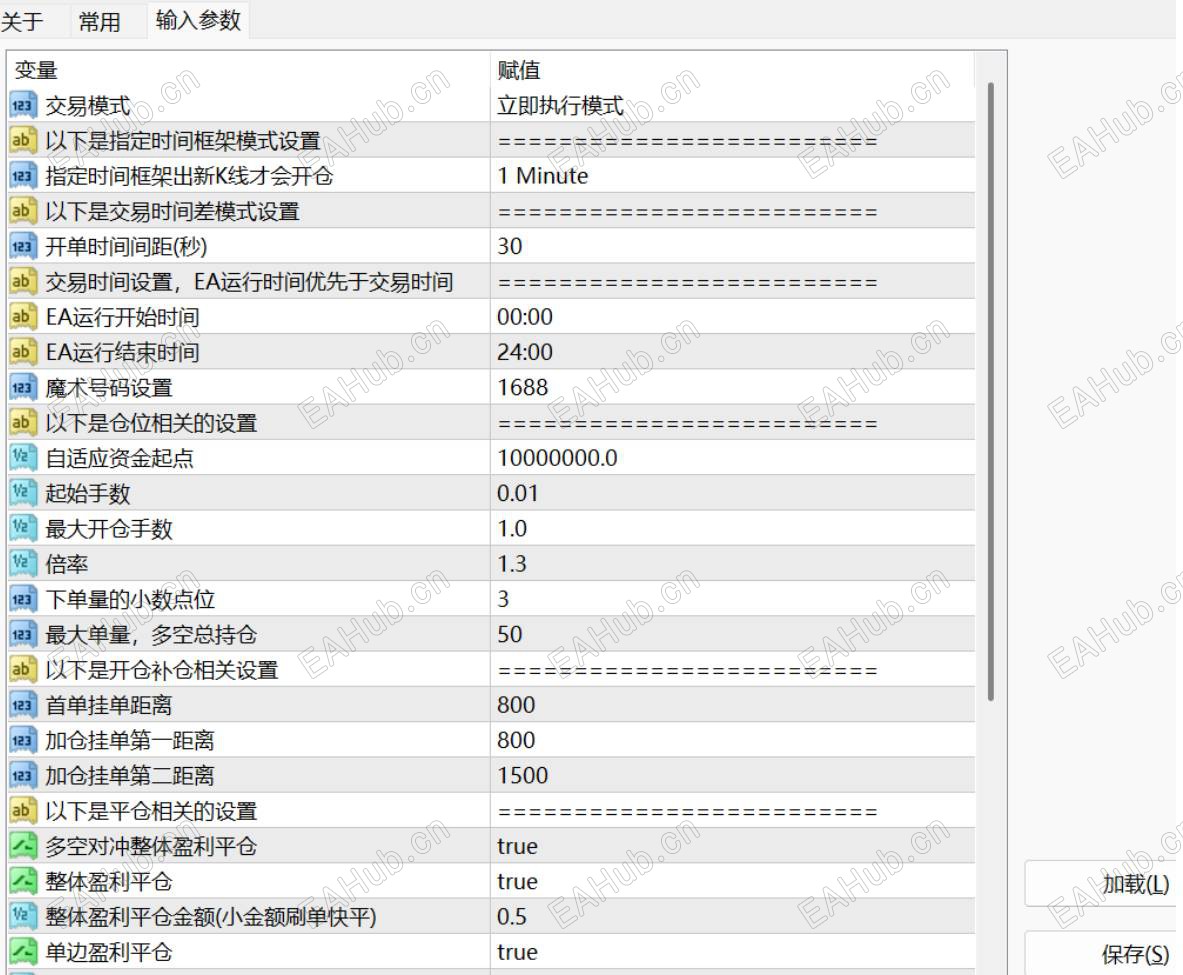
Task: Select the 起始手数 variable name
Action: point(88,494)
